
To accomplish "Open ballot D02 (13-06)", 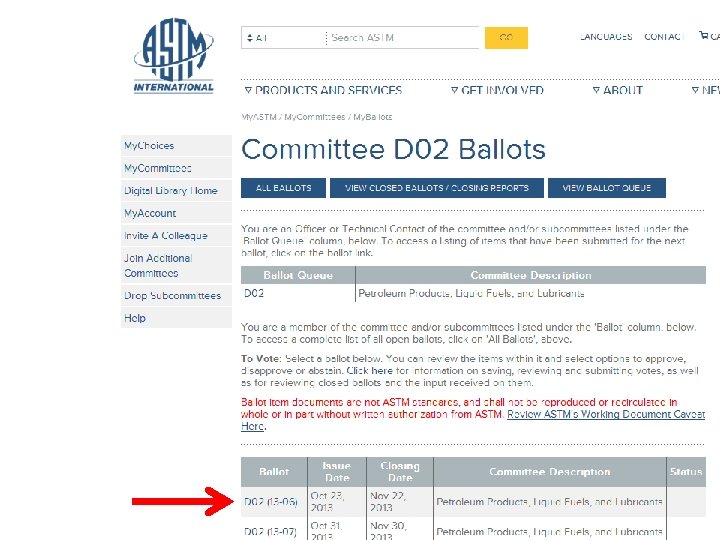I will pos(270,502).
